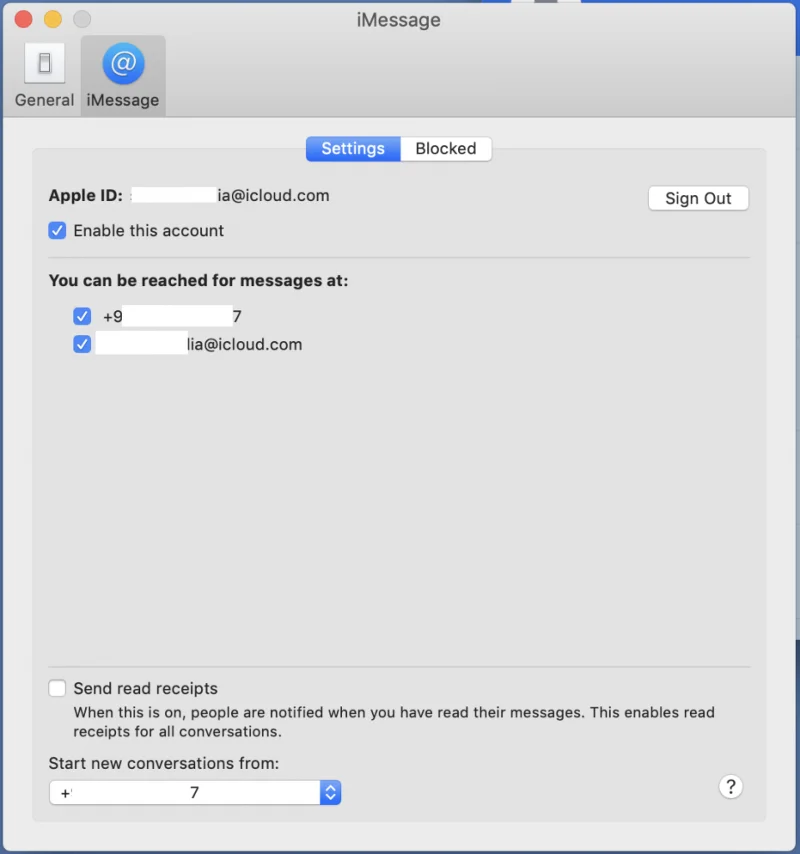The width and height of the screenshot is (800, 854).
Task: Click the up chevron of the conversation selector
Action: tap(330, 786)
